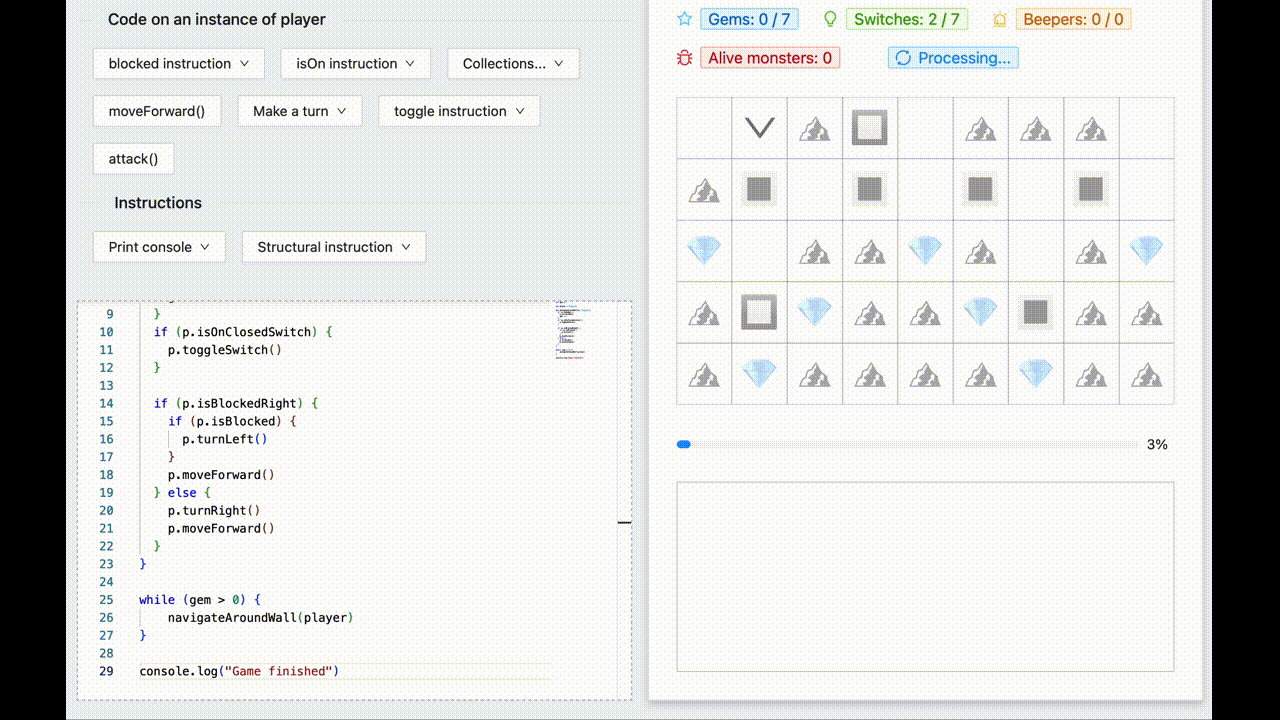Image resolution: width=1280 pixels, height=720 pixels.
Task: Click the Switches: 2 / 7 badge
Action: [906, 19]
